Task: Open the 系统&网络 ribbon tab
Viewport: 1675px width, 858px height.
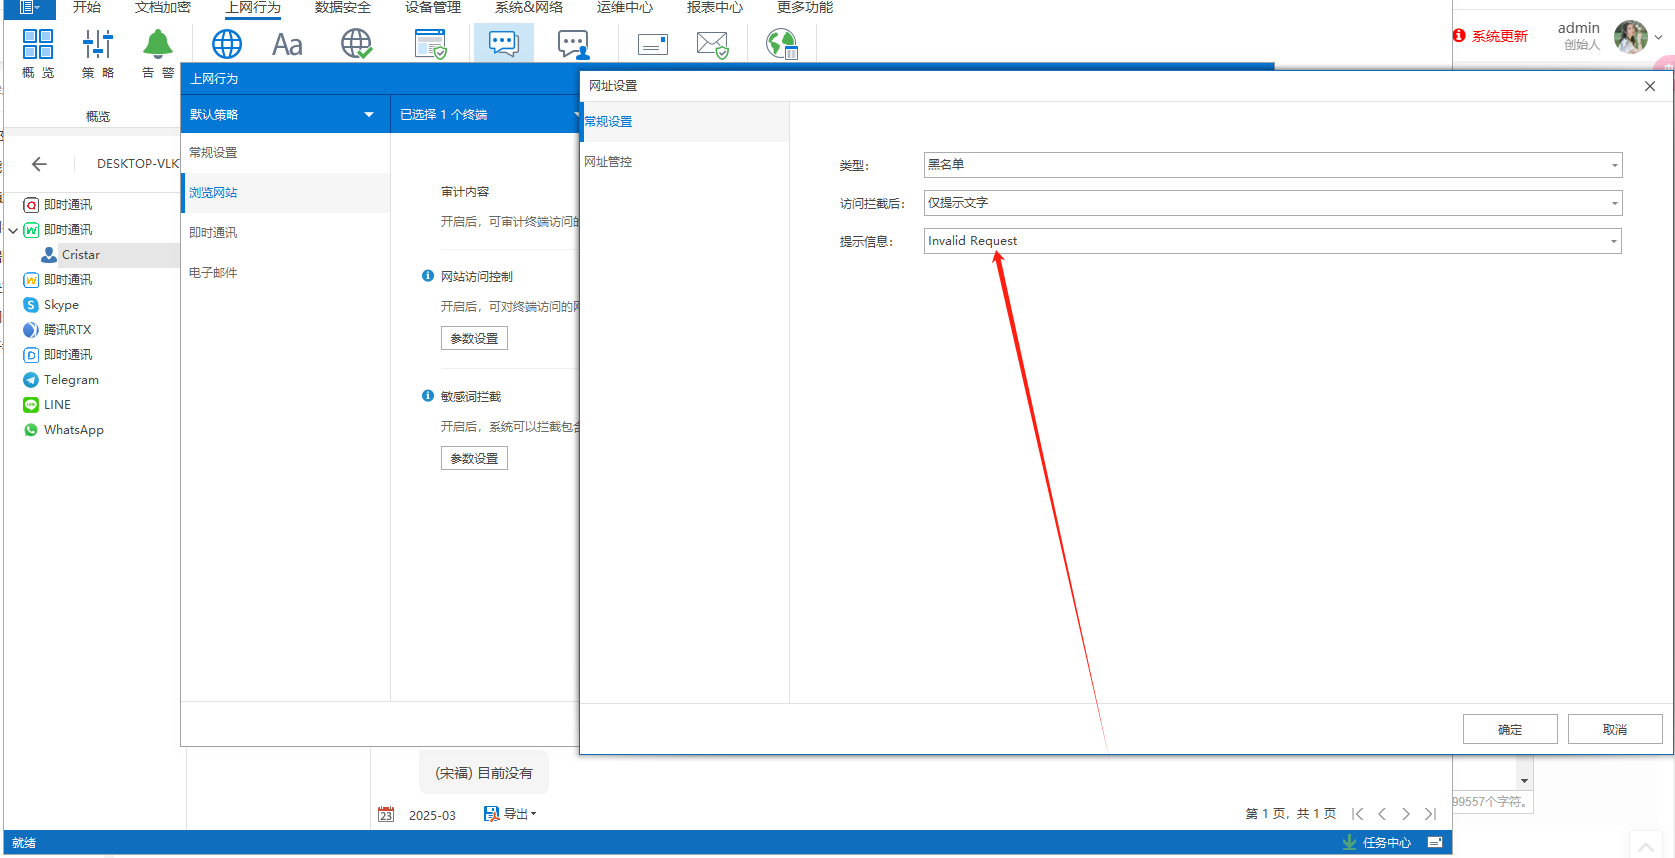Action: (529, 7)
